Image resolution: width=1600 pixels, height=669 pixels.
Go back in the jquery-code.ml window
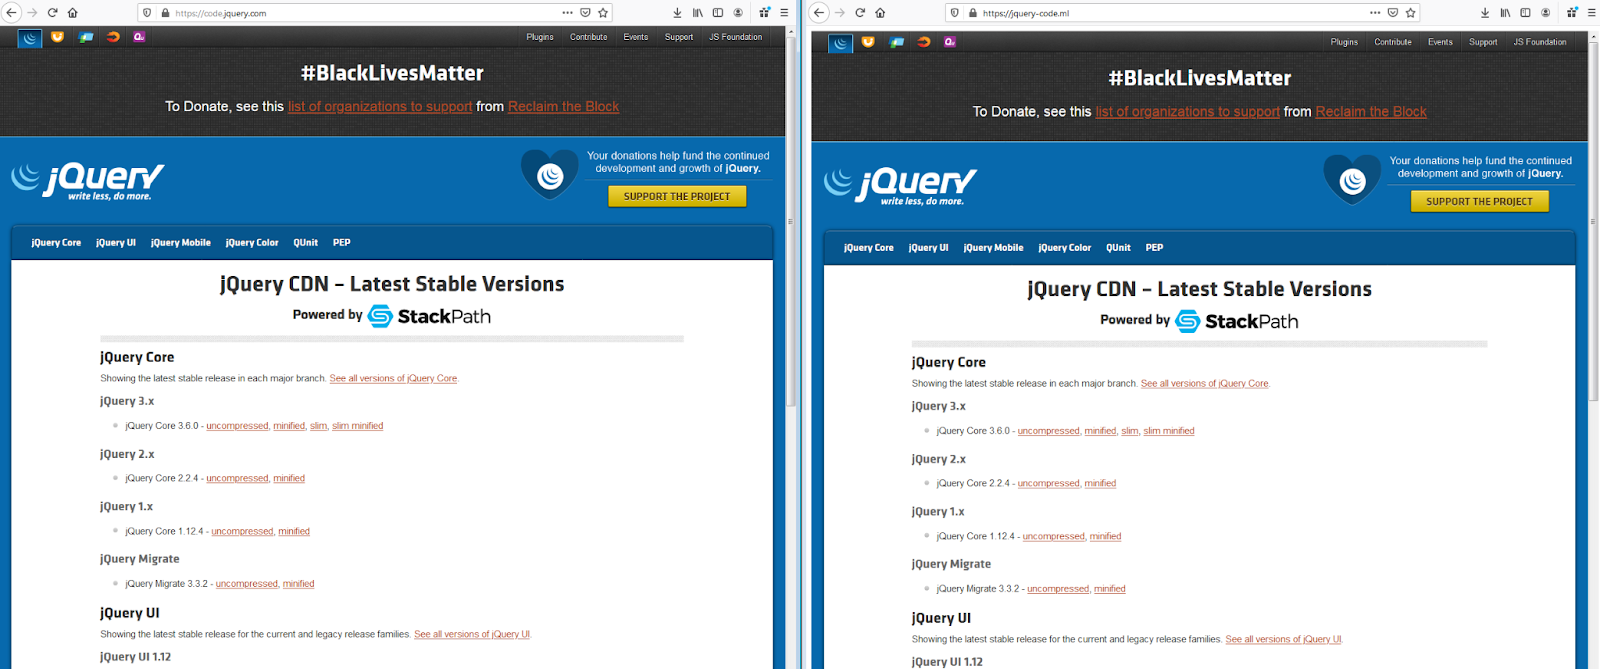pyautogui.click(x=819, y=13)
